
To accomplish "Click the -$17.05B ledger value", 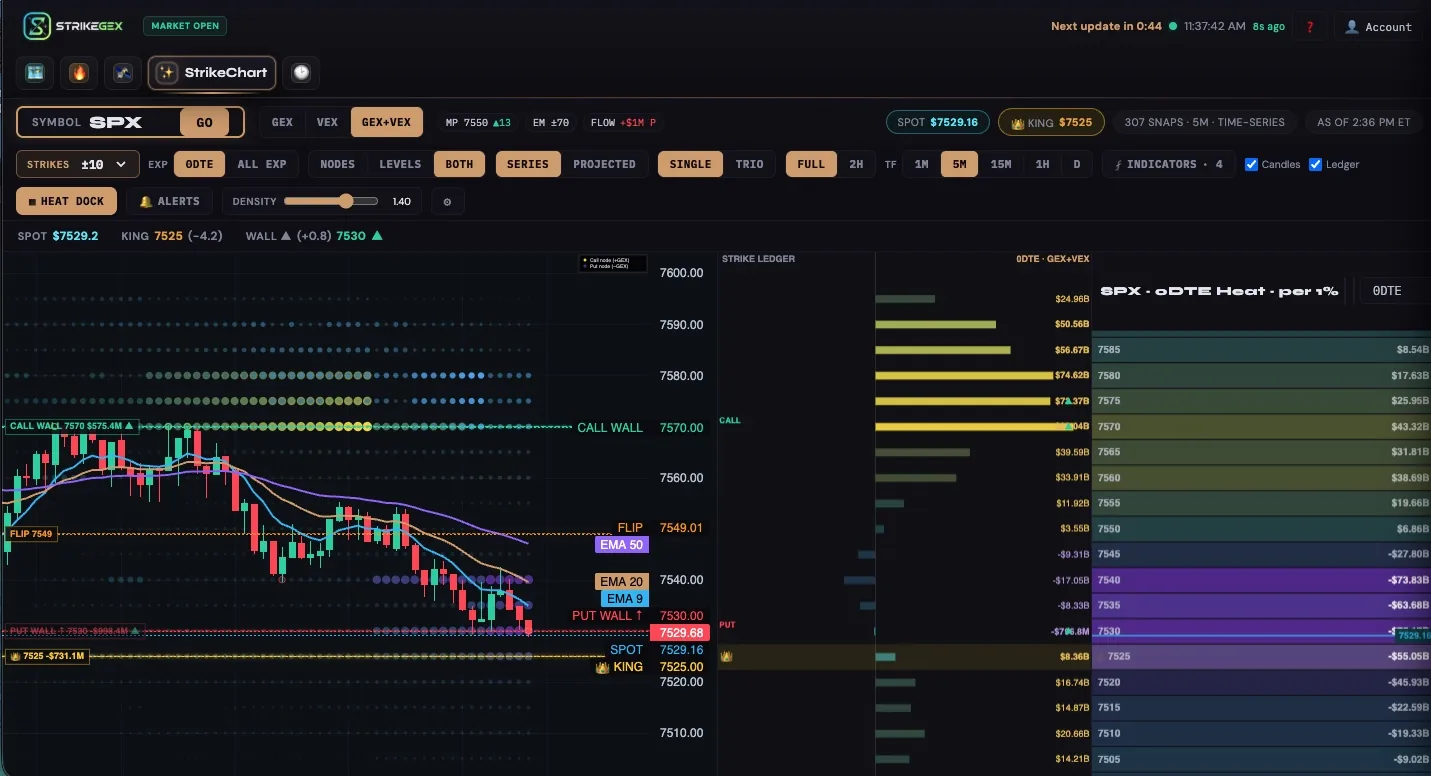I will (x=1069, y=580).
